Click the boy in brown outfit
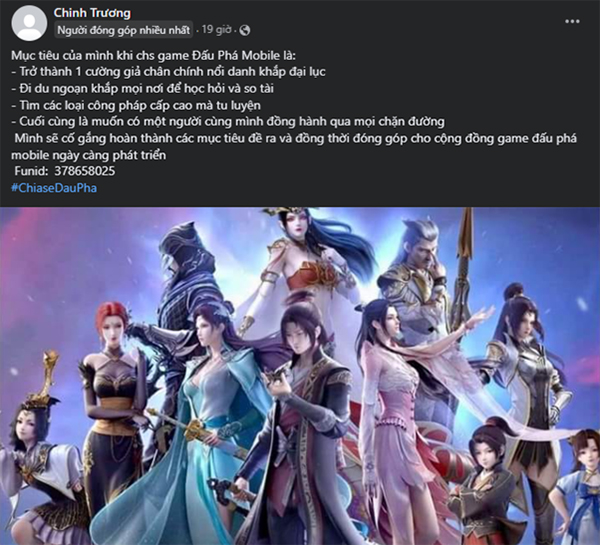600x545 pixels. pos(486,486)
